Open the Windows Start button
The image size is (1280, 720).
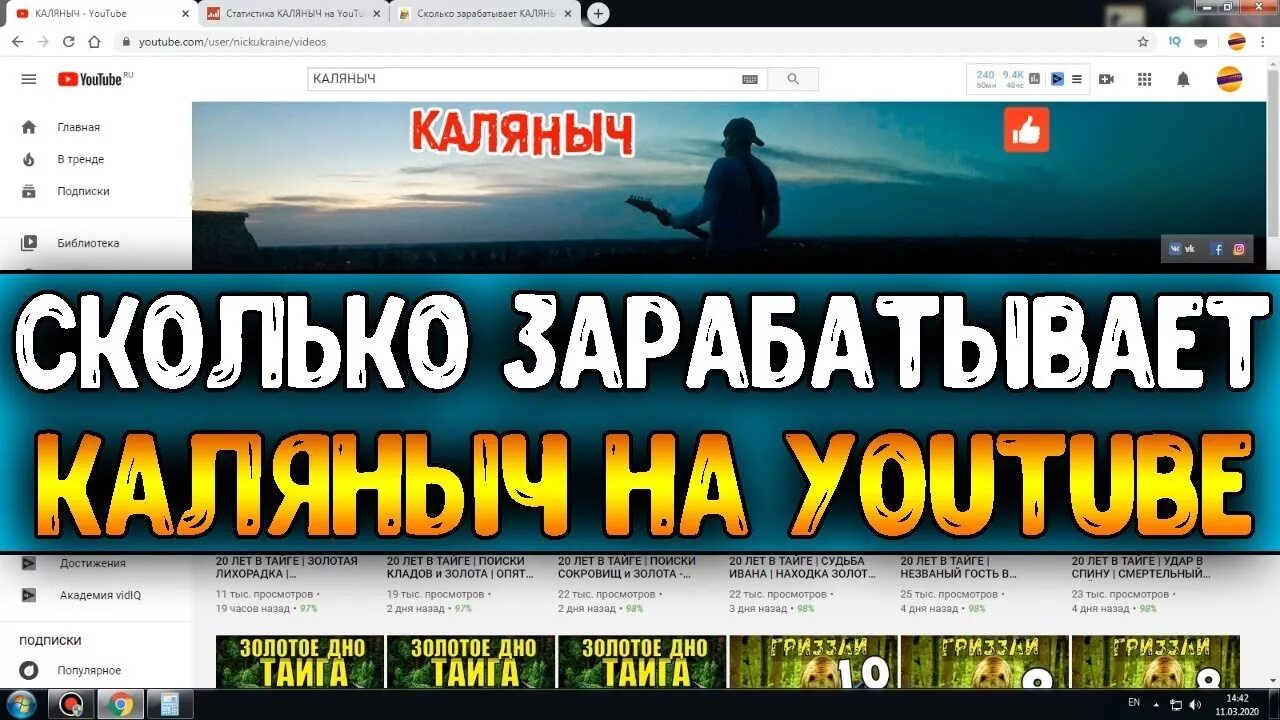click(21, 704)
